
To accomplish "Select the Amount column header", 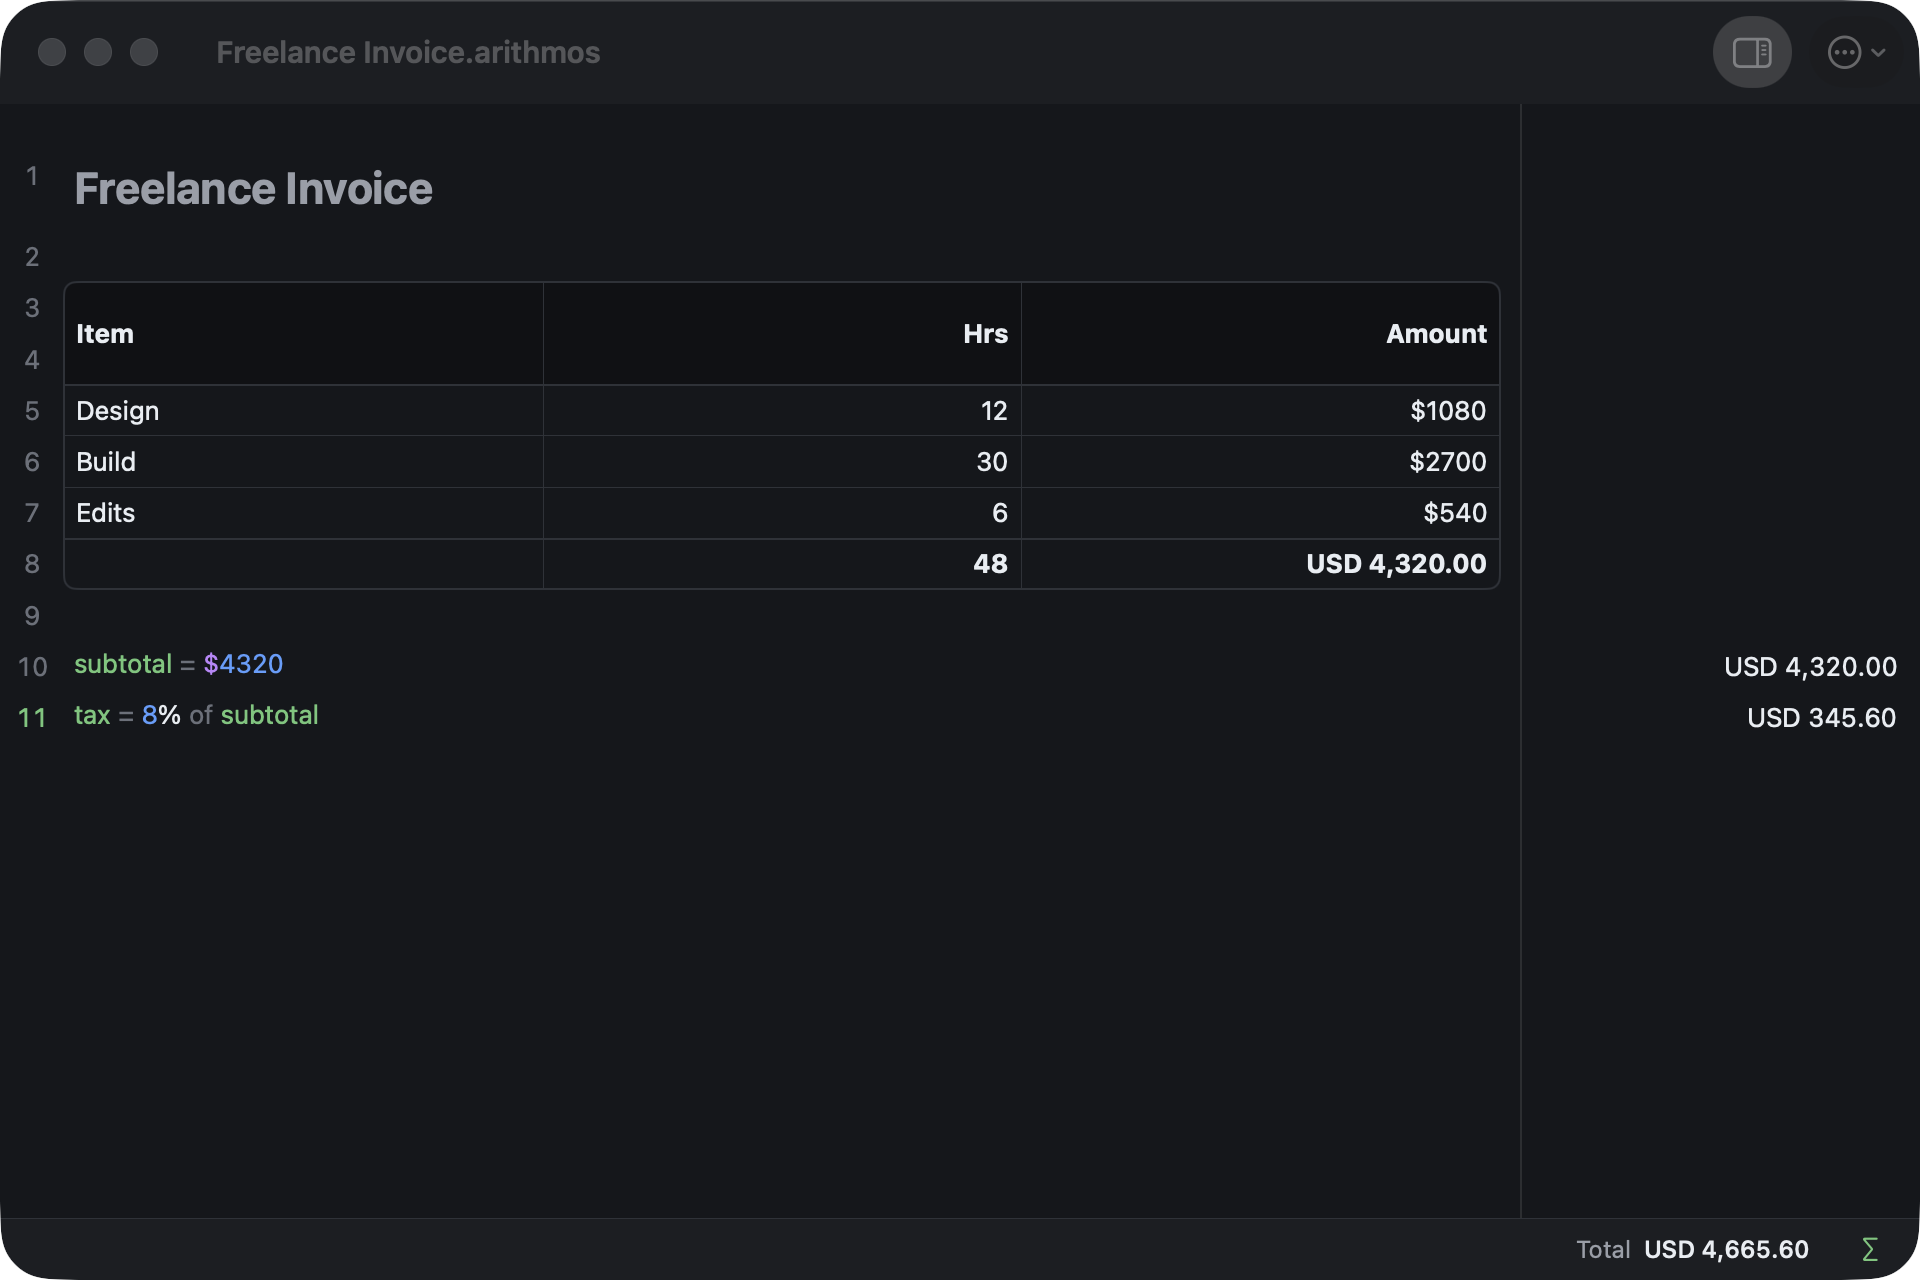I will pyautogui.click(x=1260, y=334).
